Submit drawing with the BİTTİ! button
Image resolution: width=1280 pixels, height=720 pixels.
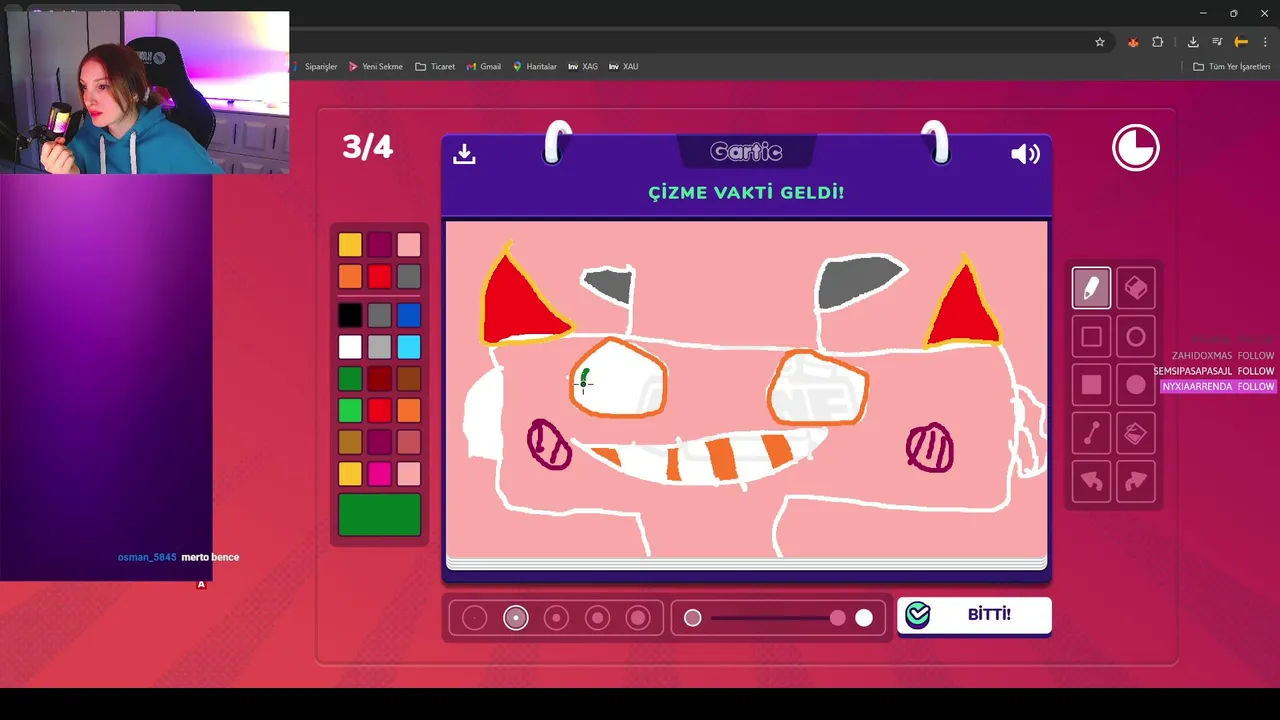(974, 615)
